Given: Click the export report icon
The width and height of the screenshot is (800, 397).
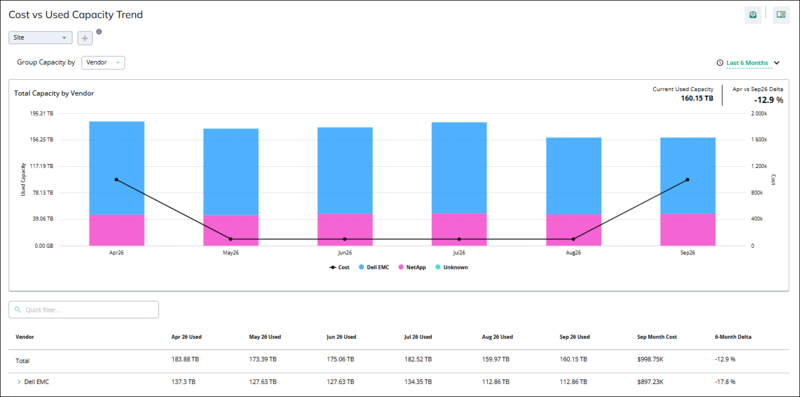Looking at the screenshot, I should tap(753, 15).
